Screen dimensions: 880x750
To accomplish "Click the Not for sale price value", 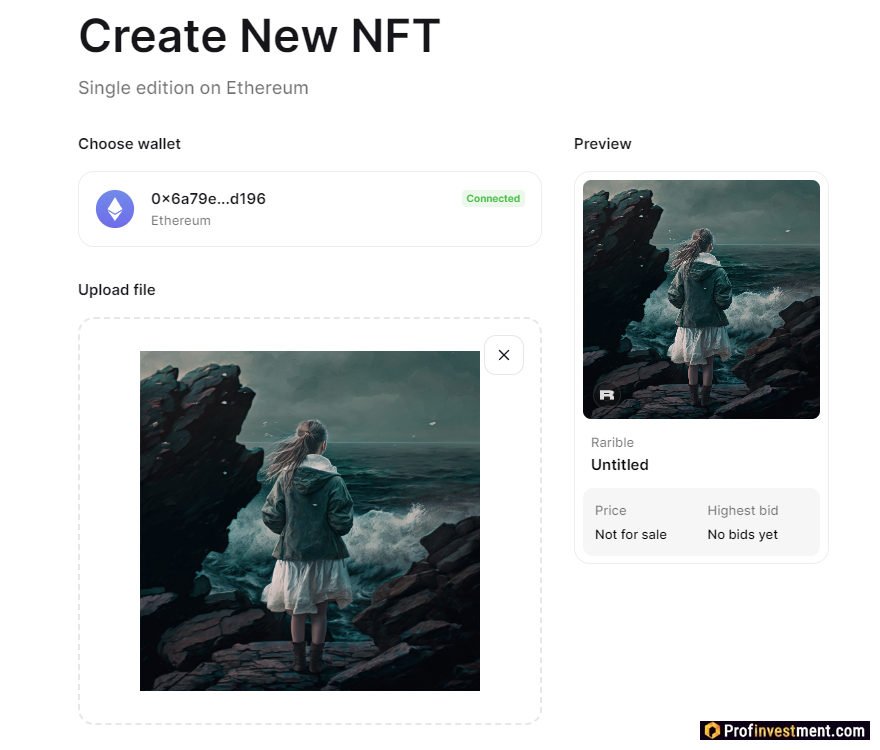I will tap(630, 535).
